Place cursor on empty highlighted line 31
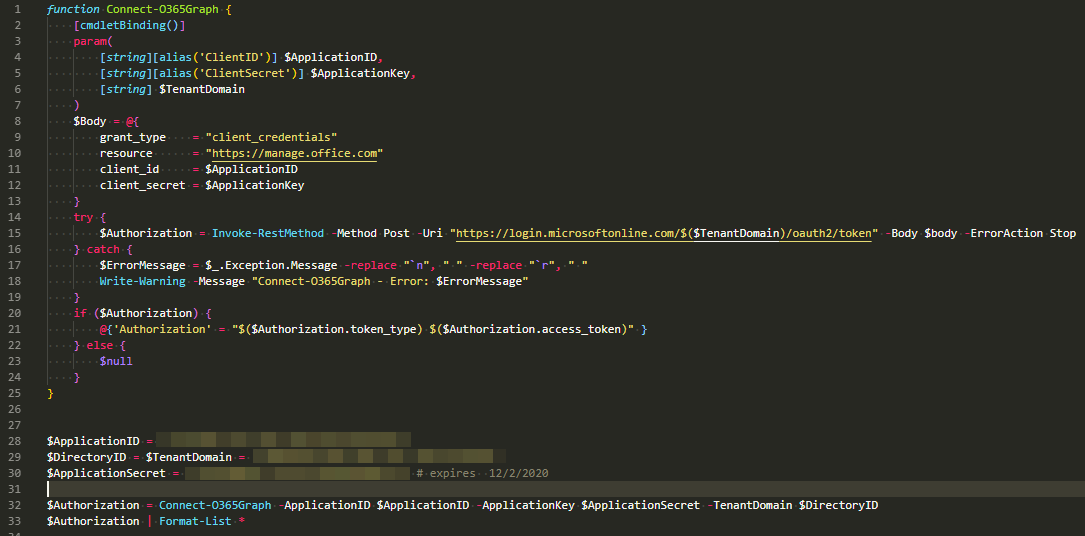This screenshot has width=1085, height=536. click(x=500, y=489)
